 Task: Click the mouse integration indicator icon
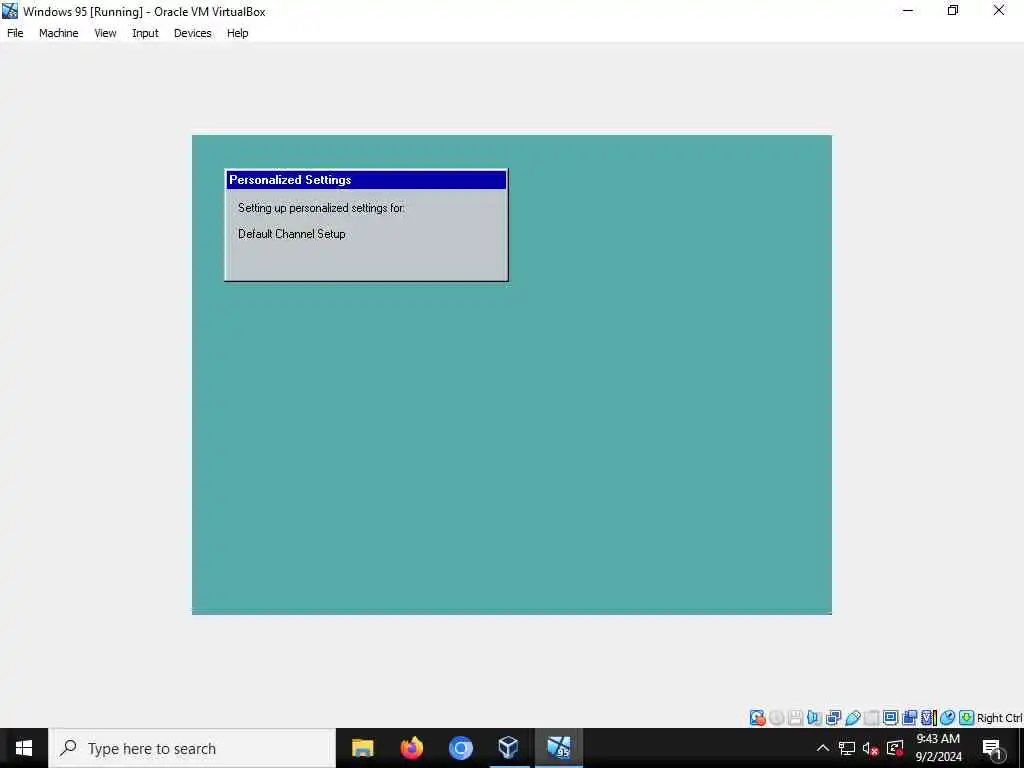(x=947, y=718)
